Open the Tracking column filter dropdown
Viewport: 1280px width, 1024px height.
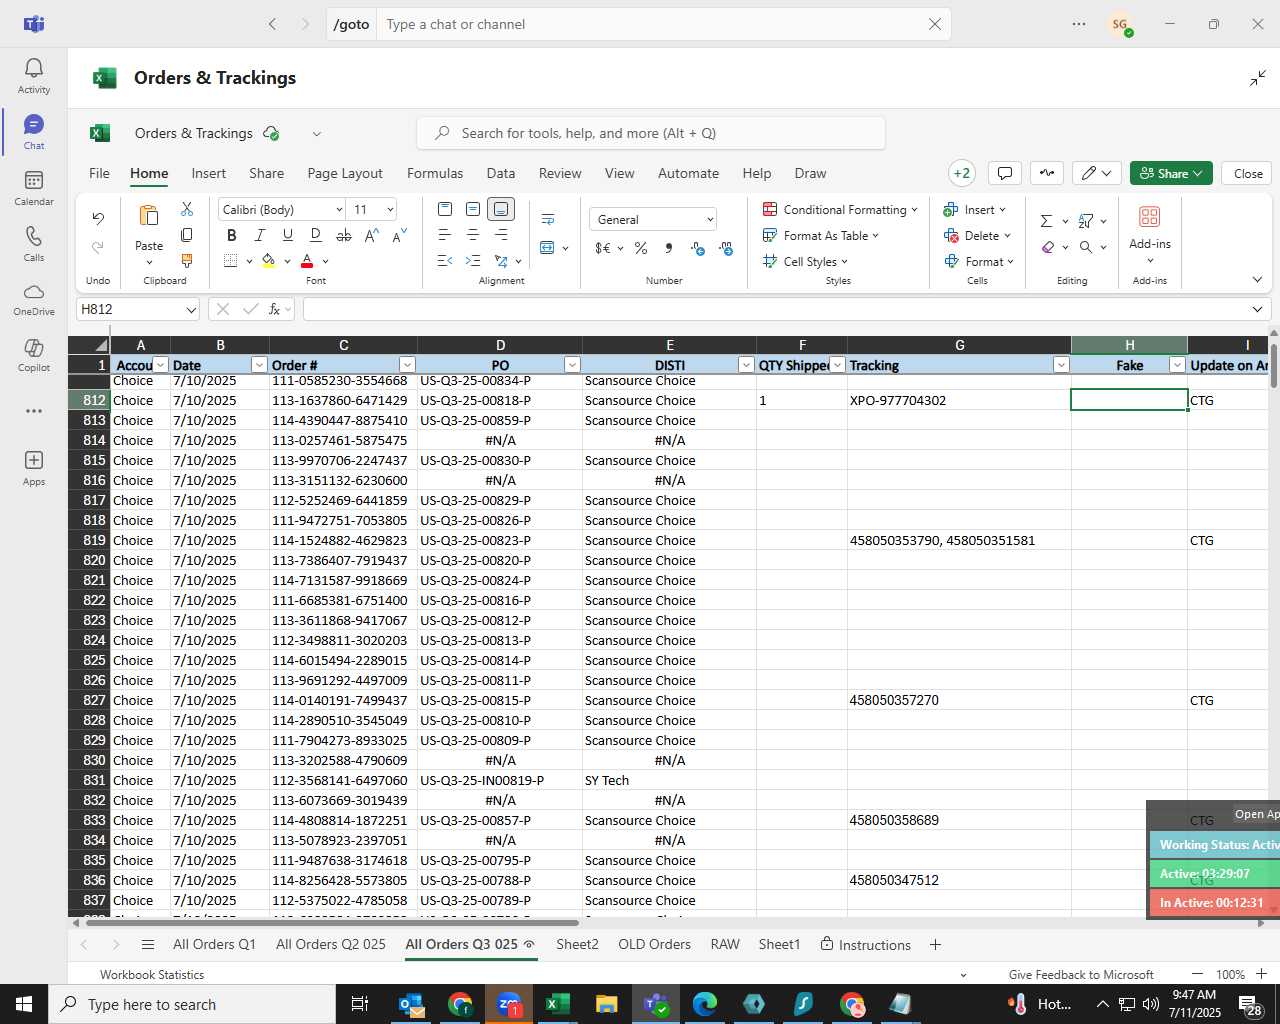tap(1061, 365)
